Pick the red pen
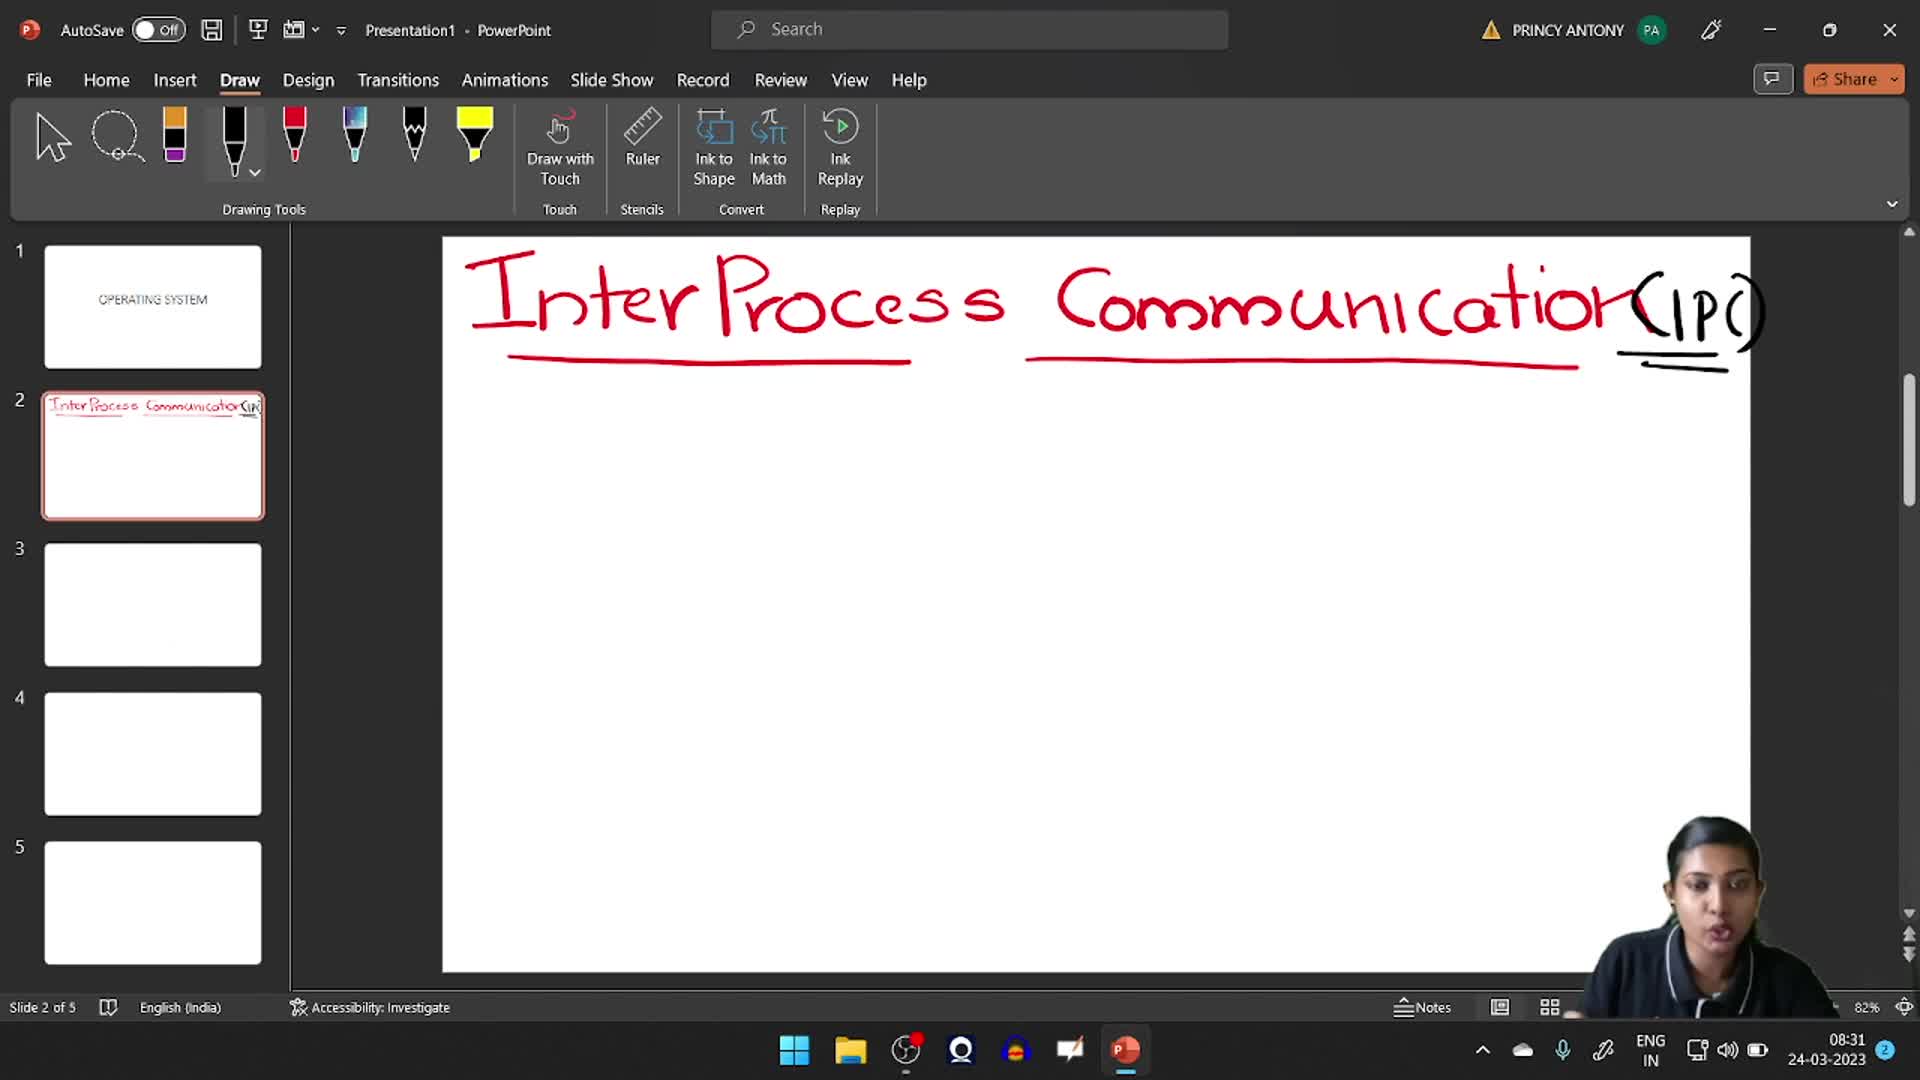 pos(294,137)
